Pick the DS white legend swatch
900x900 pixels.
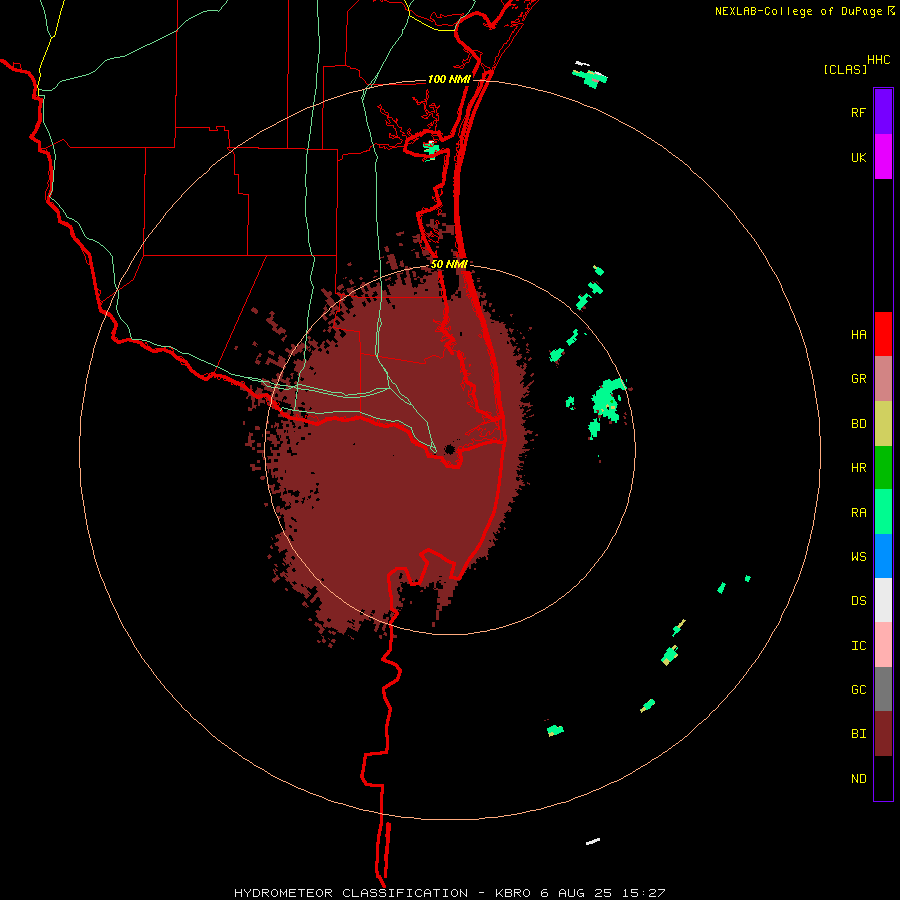(x=883, y=600)
